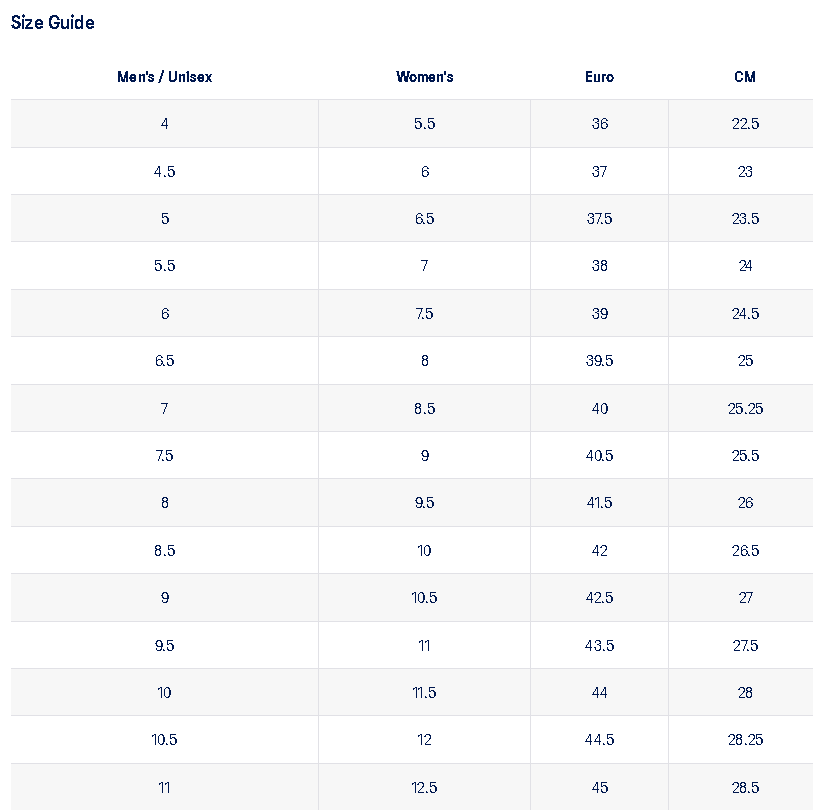Select Euro size 40.5 cell
Image resolution: width=813 pixels, height=810 pixels.
pyautogui.click(x=600, y=456)
